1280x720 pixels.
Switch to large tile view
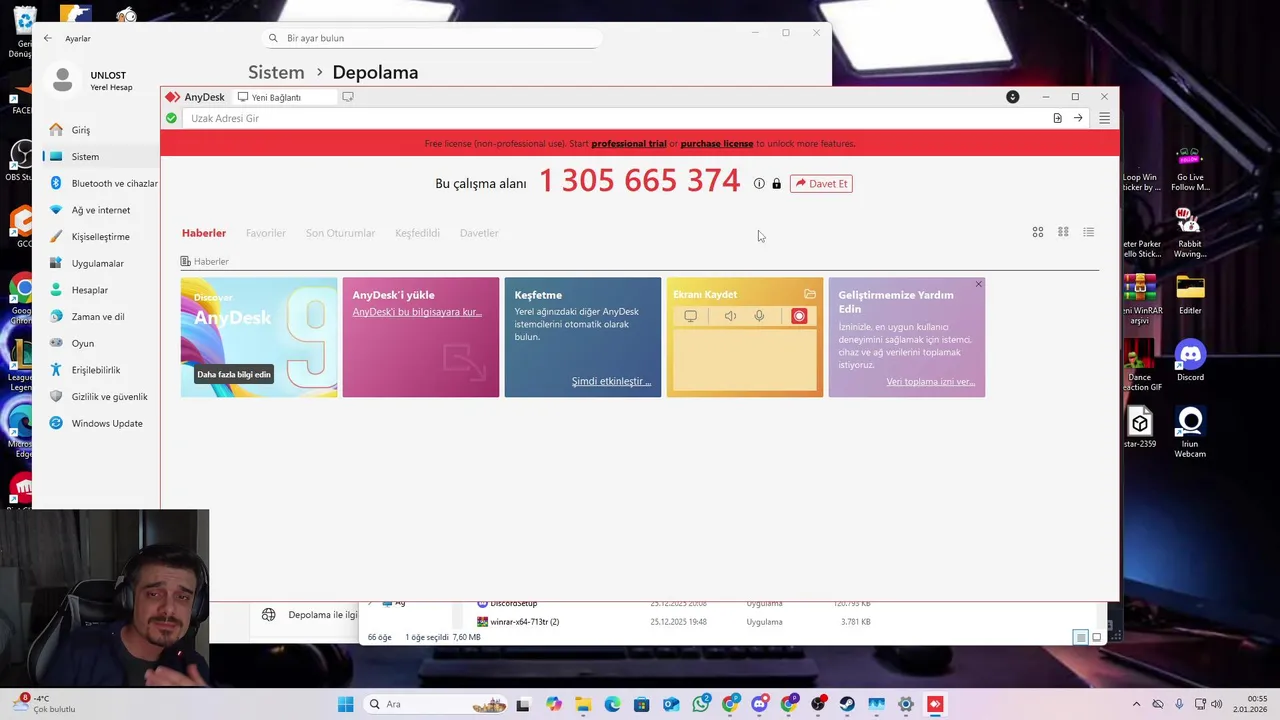pos(1038,232)
